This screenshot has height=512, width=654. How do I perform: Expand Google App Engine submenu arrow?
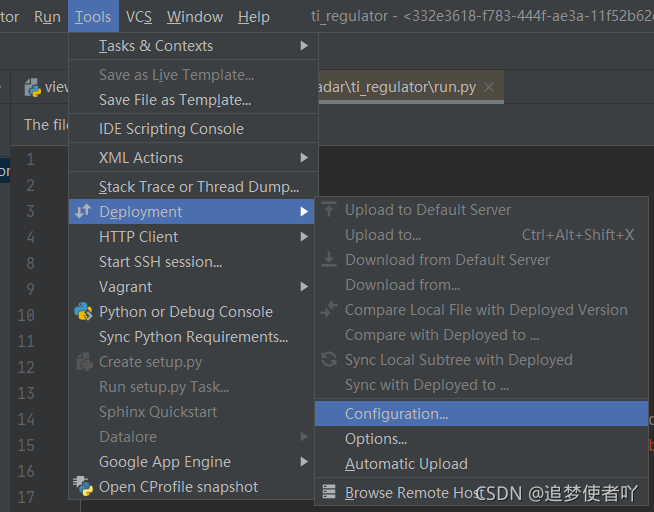pos(304,462)
